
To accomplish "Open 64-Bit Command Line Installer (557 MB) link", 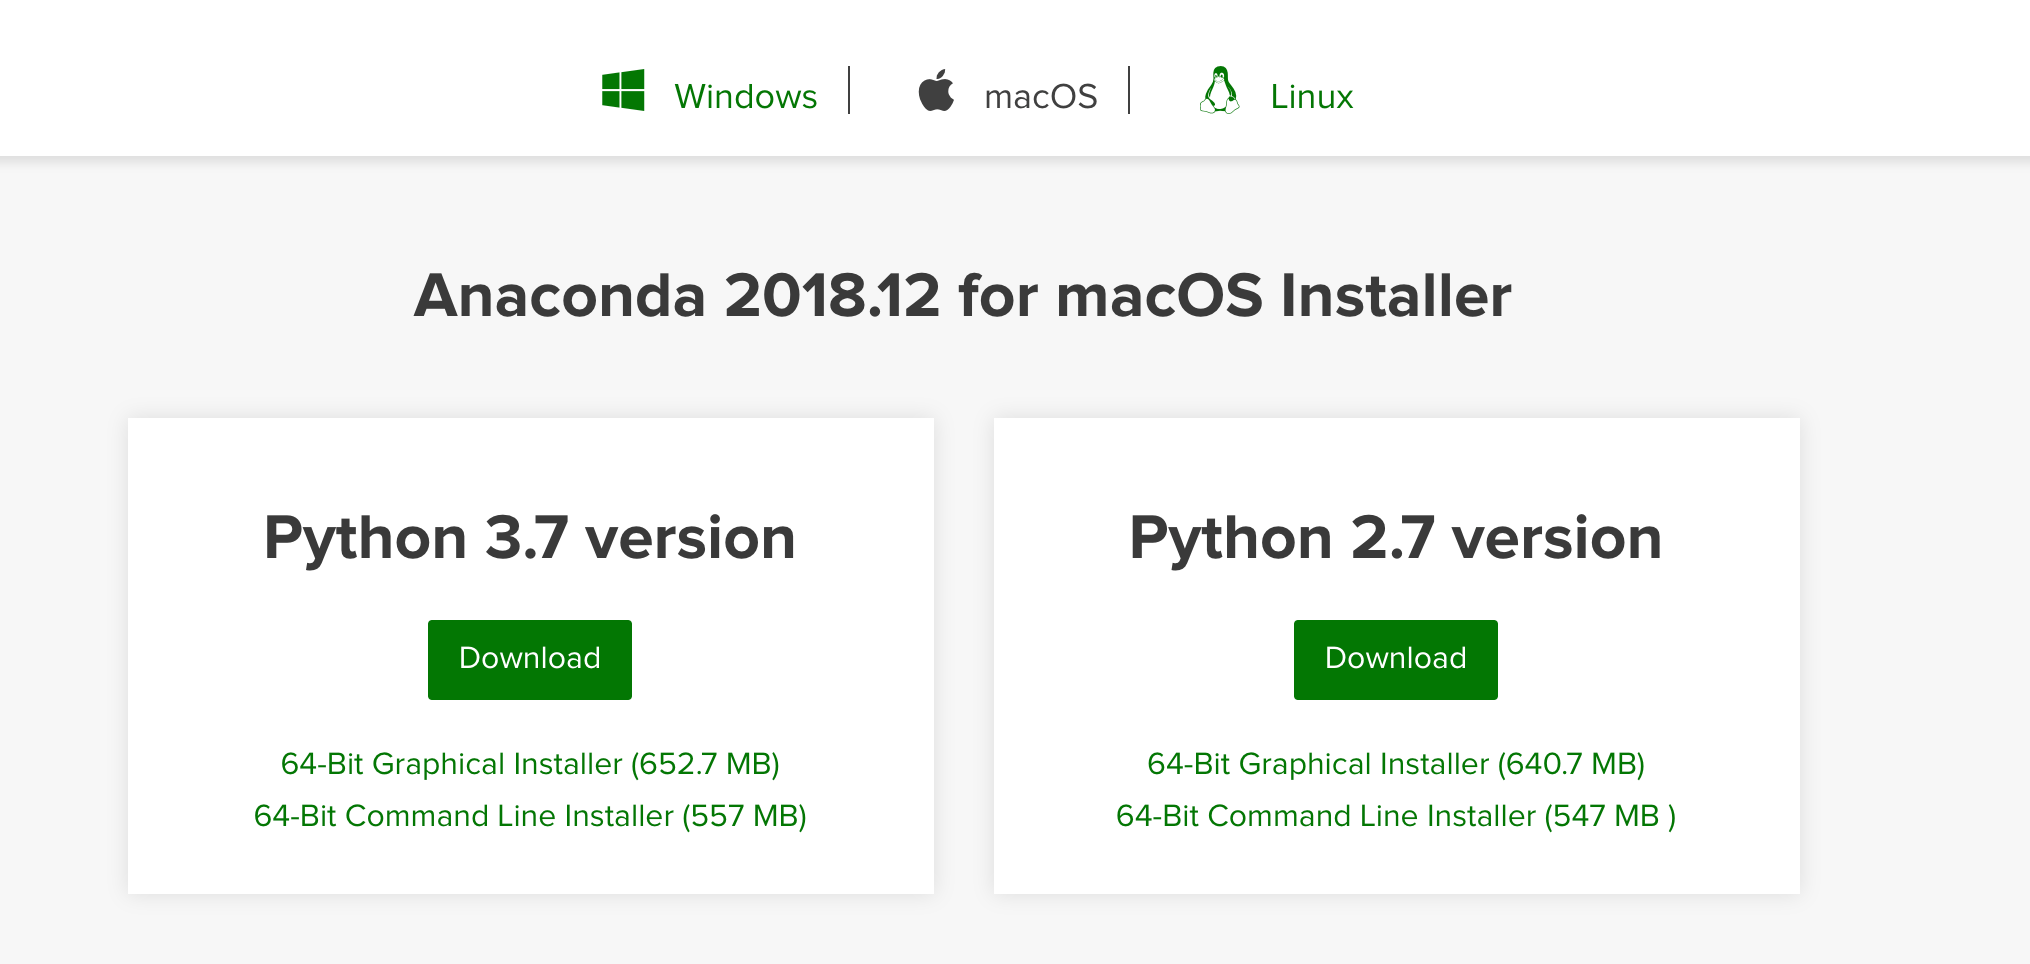I will pos(530,816).
